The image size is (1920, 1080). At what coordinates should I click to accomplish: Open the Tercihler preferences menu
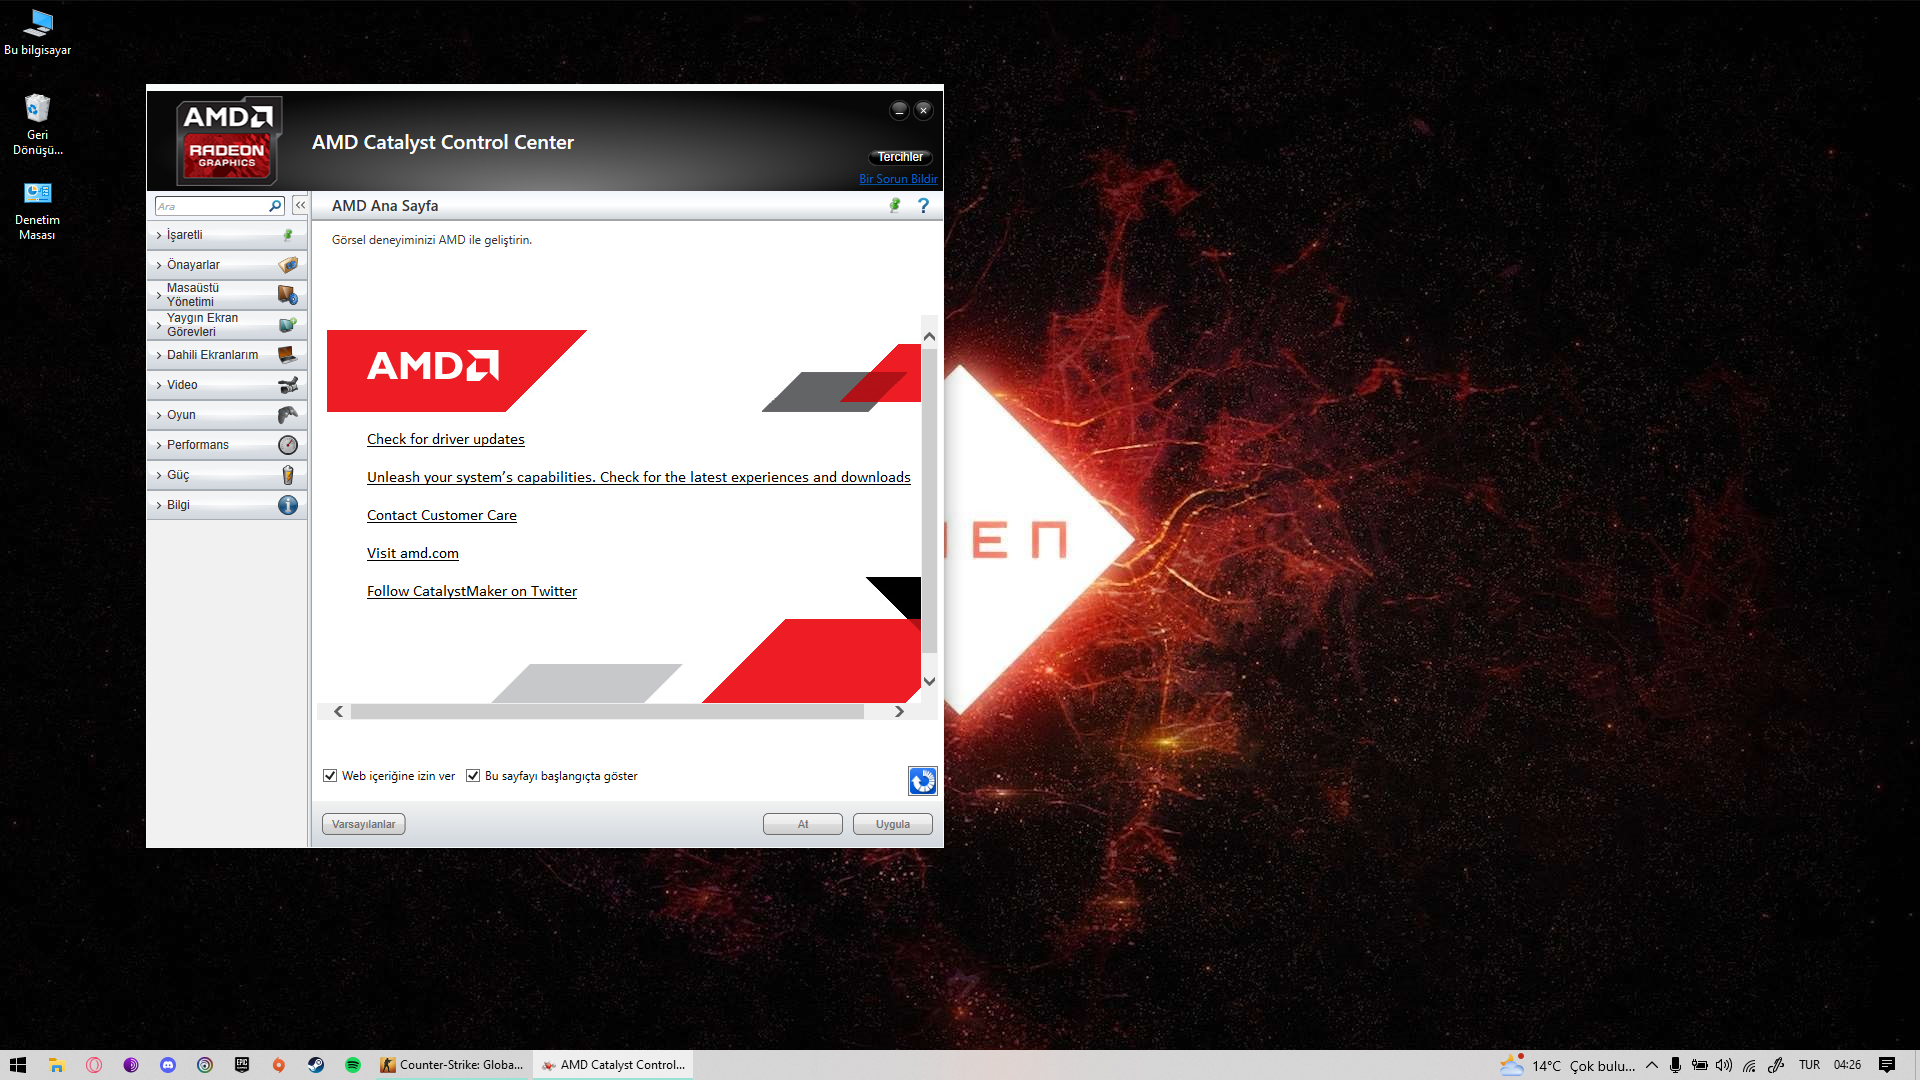[900, 157]
